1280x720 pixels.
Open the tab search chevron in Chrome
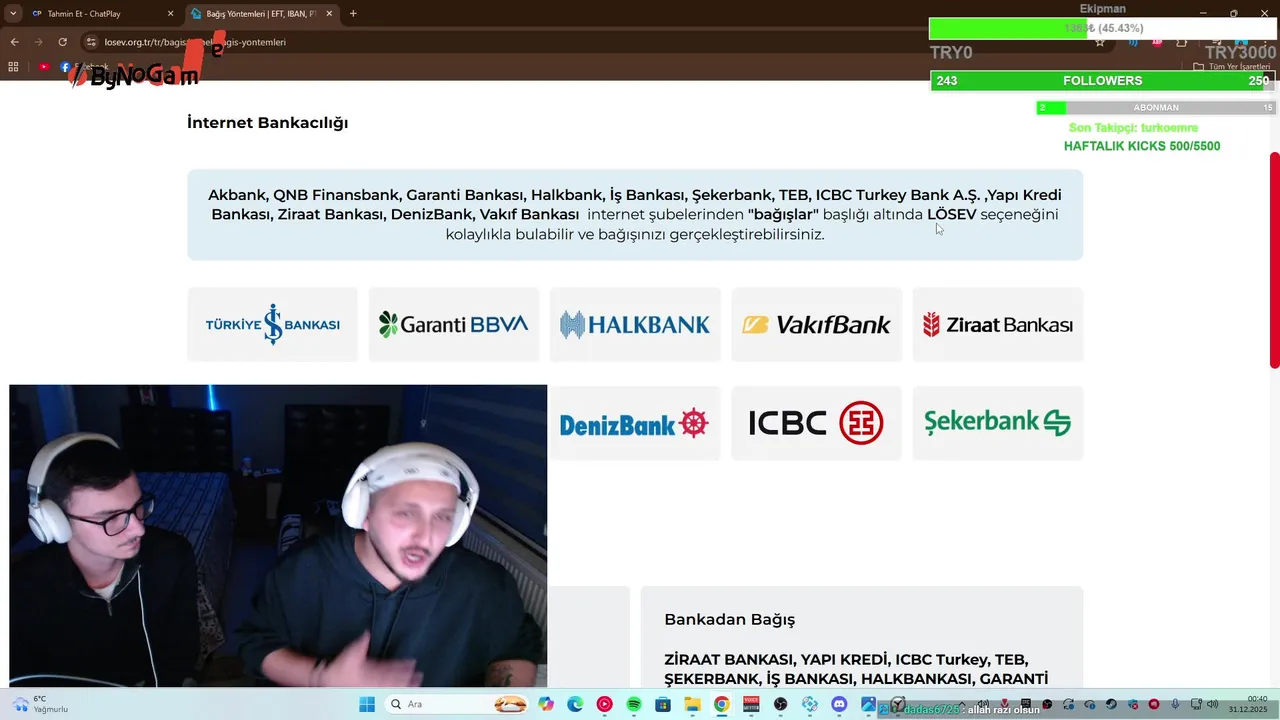click(x=13, y=14)
